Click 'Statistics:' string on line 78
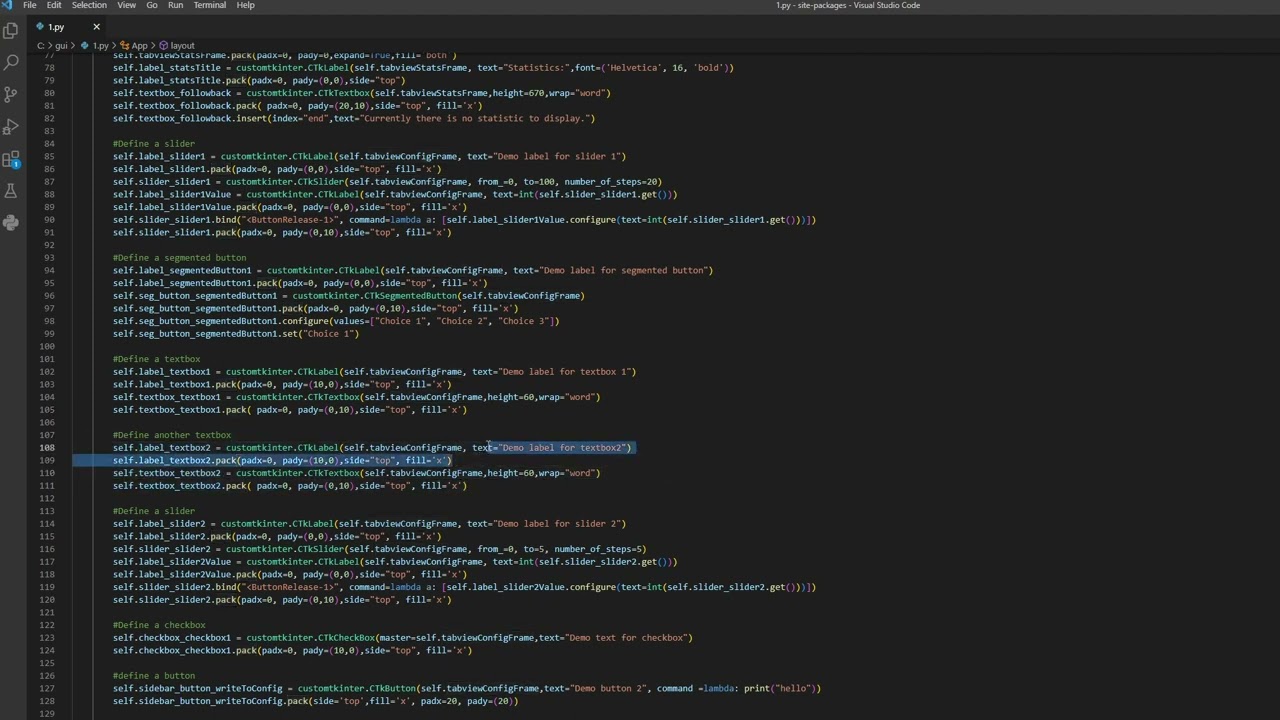Screen dimensions: 1280x720 [x=535, y=67]
